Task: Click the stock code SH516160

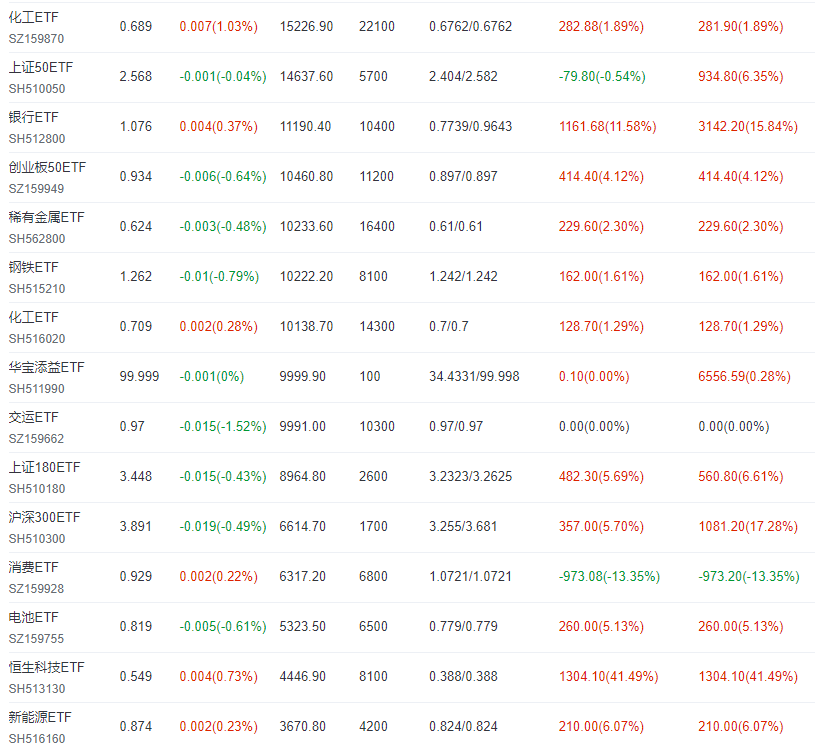Action: (x=37, y=739)
